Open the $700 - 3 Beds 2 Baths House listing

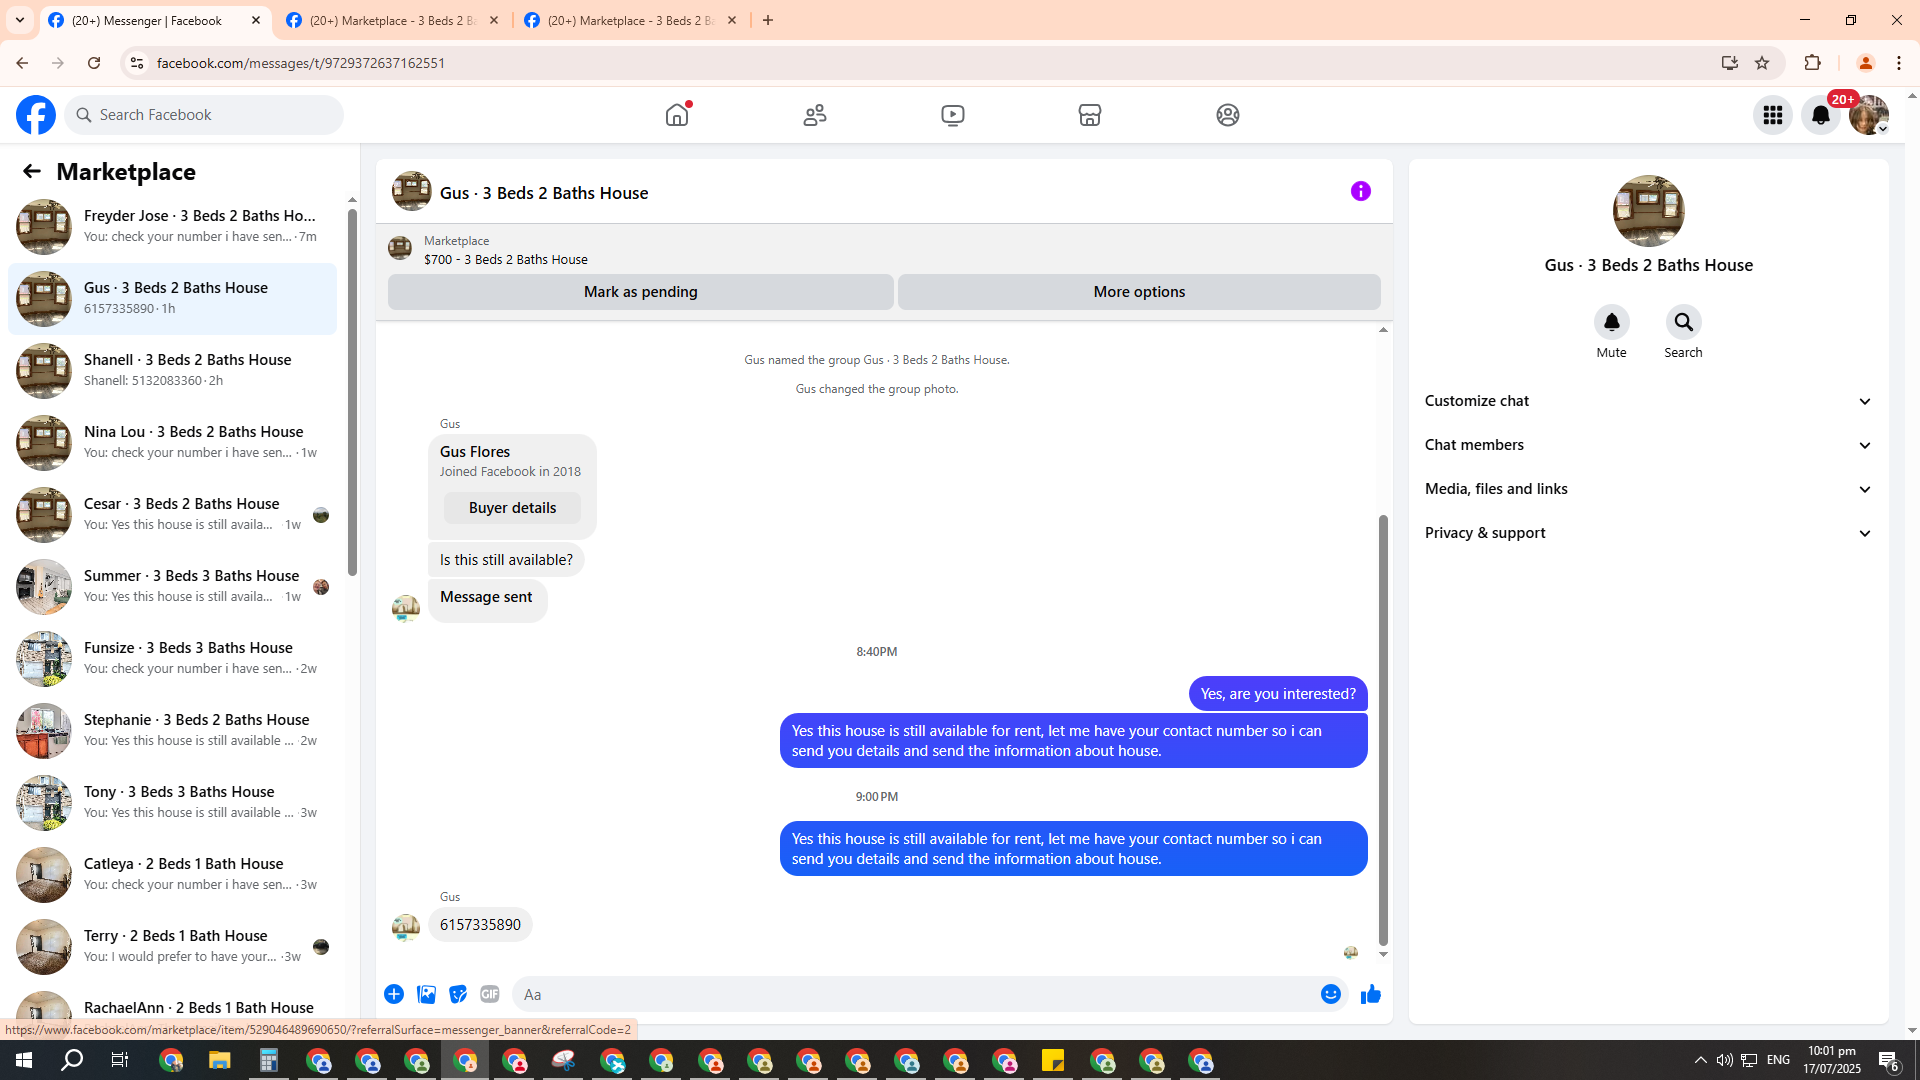click(506, 259)
